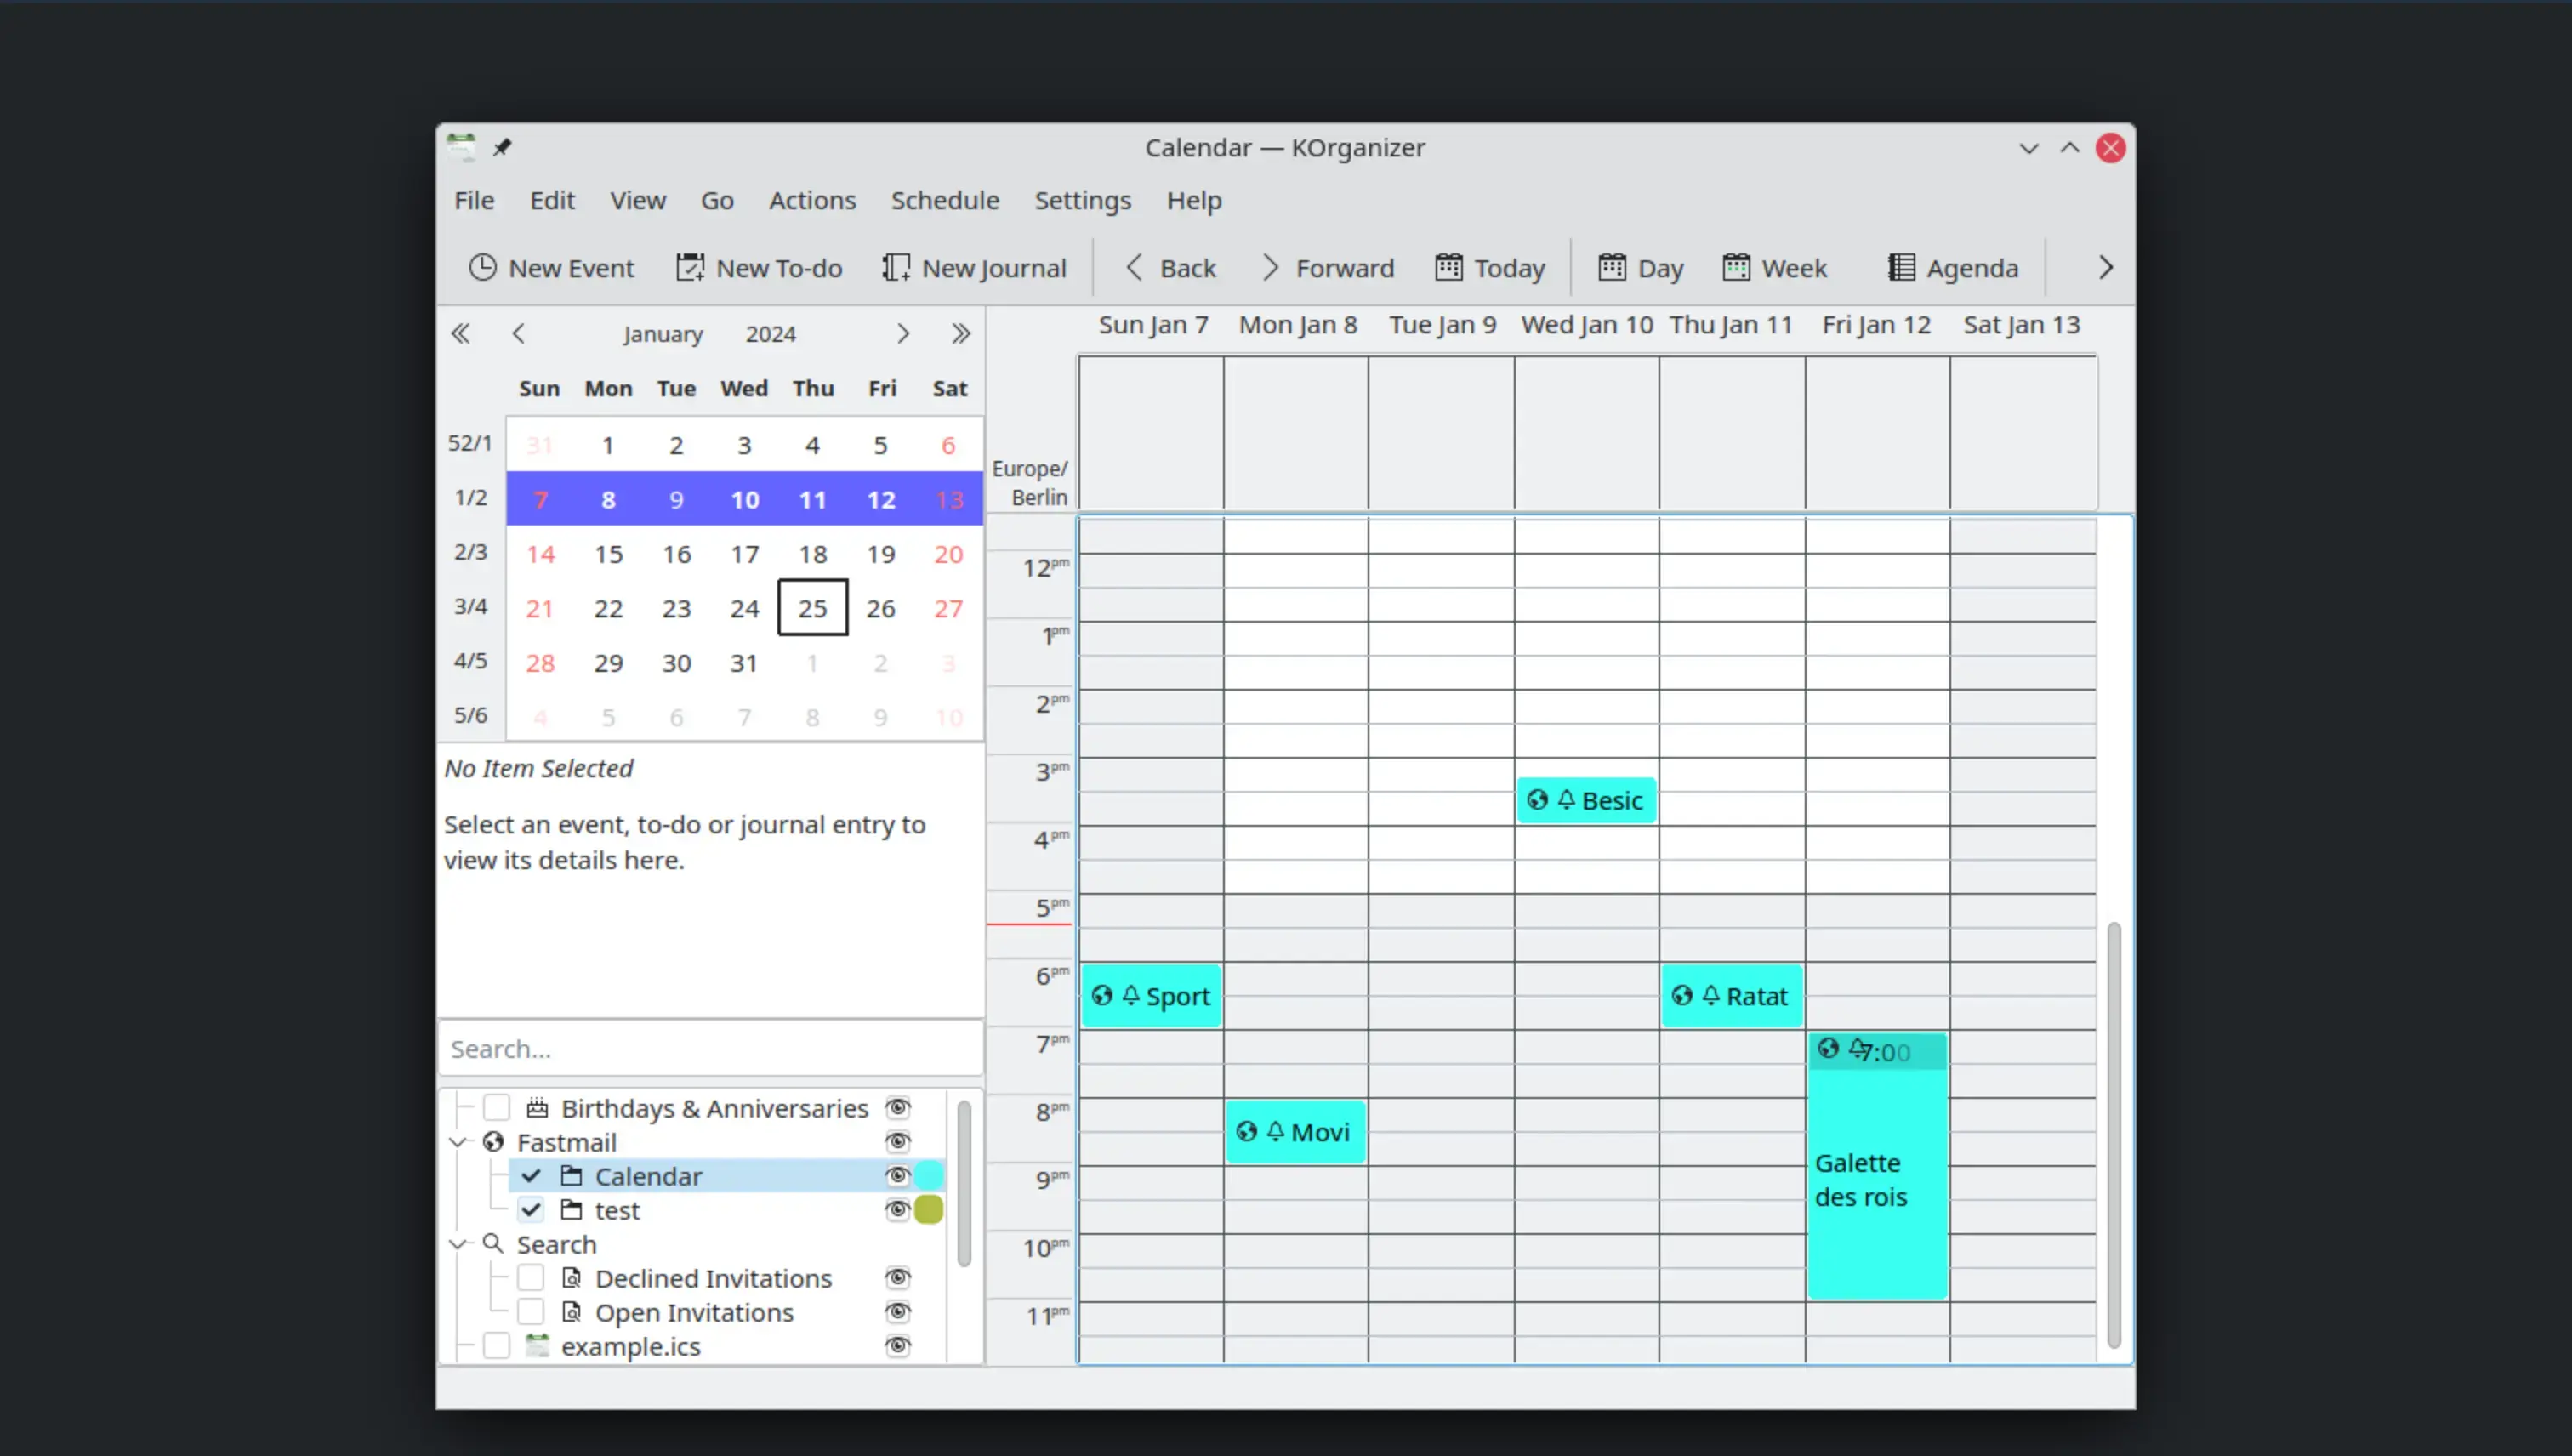Click the pin icon in title bar

pyautogui.click(x=502, y=148)
